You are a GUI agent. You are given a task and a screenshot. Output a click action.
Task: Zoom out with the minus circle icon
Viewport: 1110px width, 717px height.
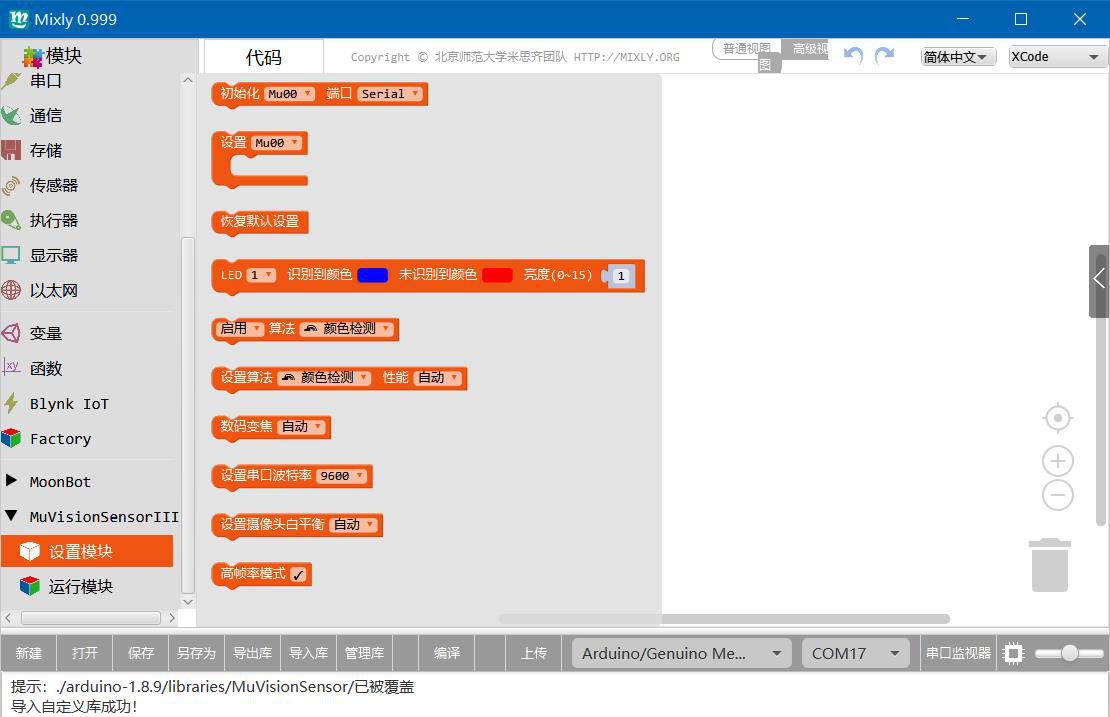click(1058, 495)
